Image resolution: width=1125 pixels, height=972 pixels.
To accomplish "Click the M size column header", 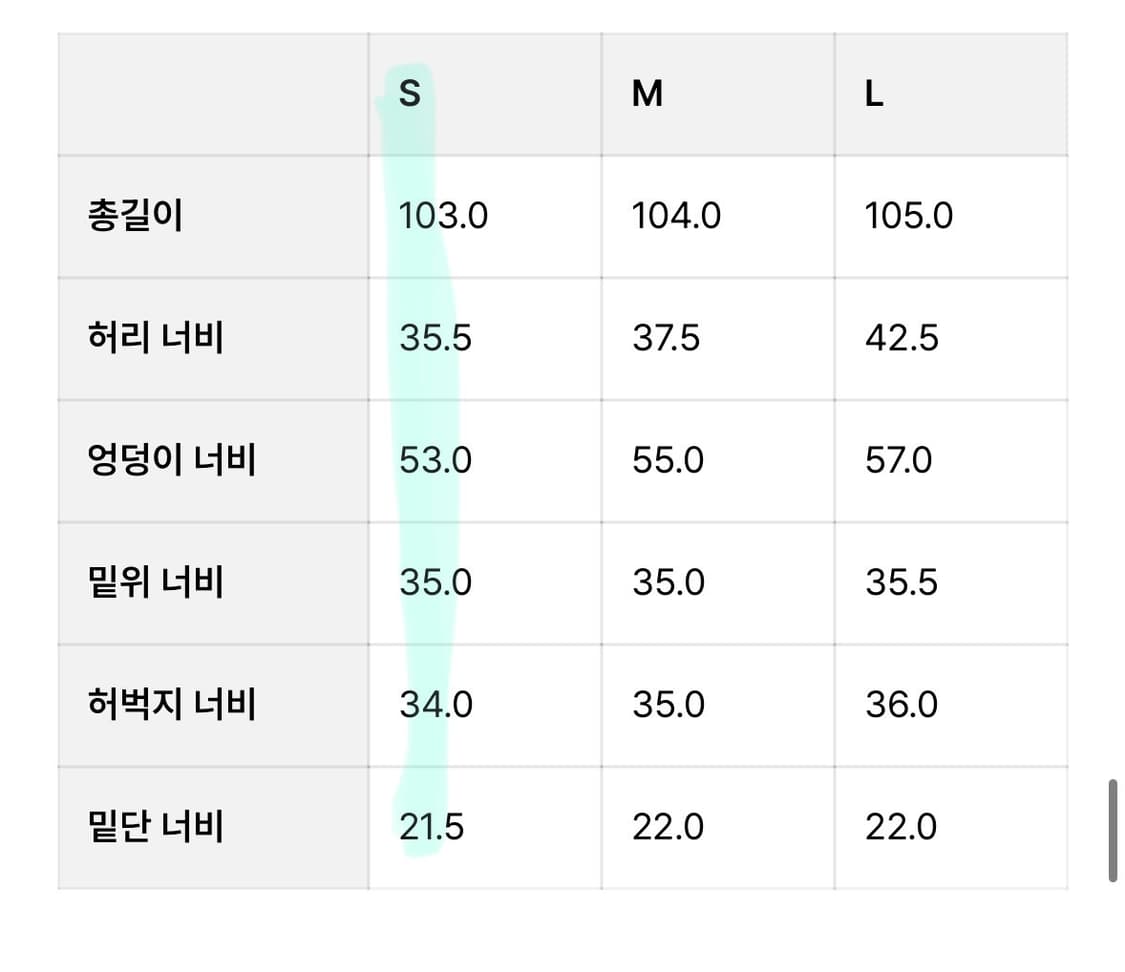I will (x=647, y=94).
